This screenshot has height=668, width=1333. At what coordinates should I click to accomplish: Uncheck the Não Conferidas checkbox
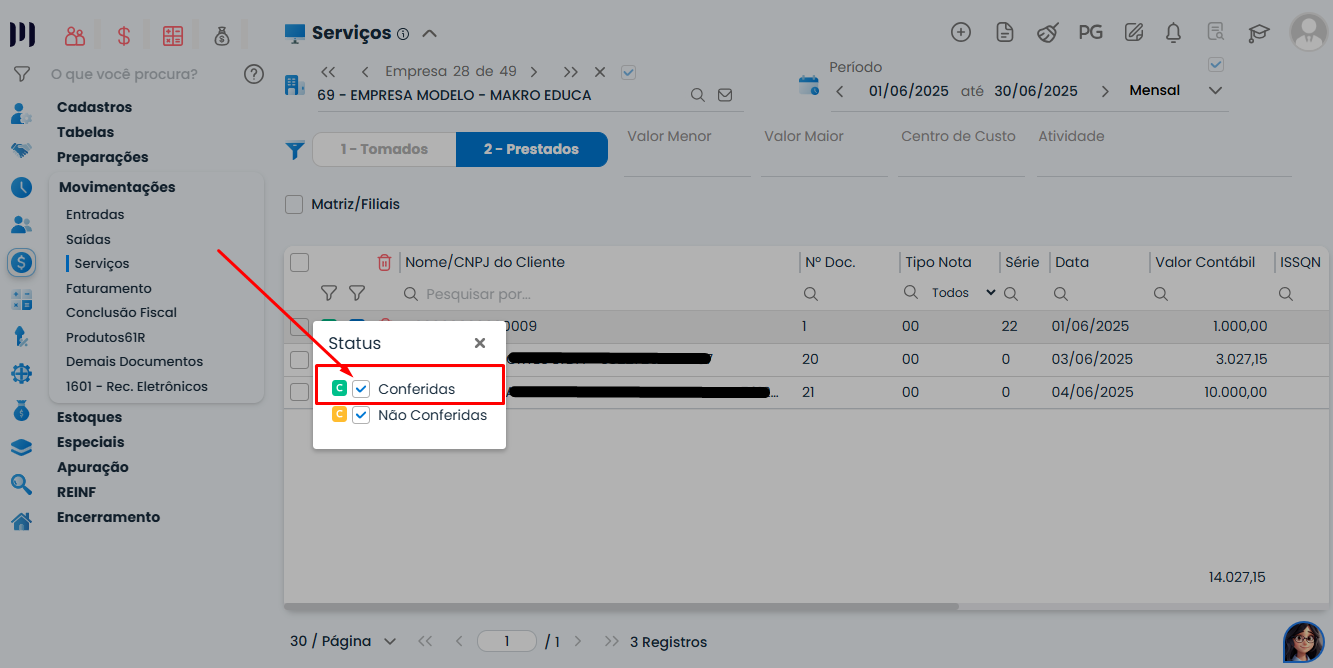(361, 415)
